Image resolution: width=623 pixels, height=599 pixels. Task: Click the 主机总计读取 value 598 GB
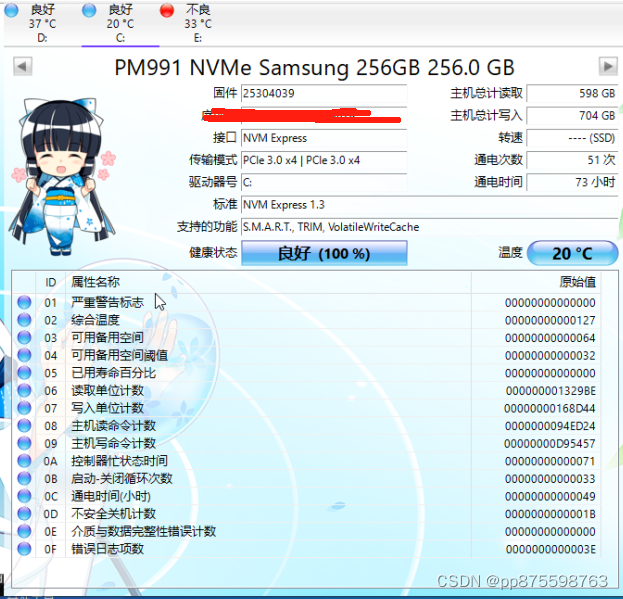(x=573, y=93)
